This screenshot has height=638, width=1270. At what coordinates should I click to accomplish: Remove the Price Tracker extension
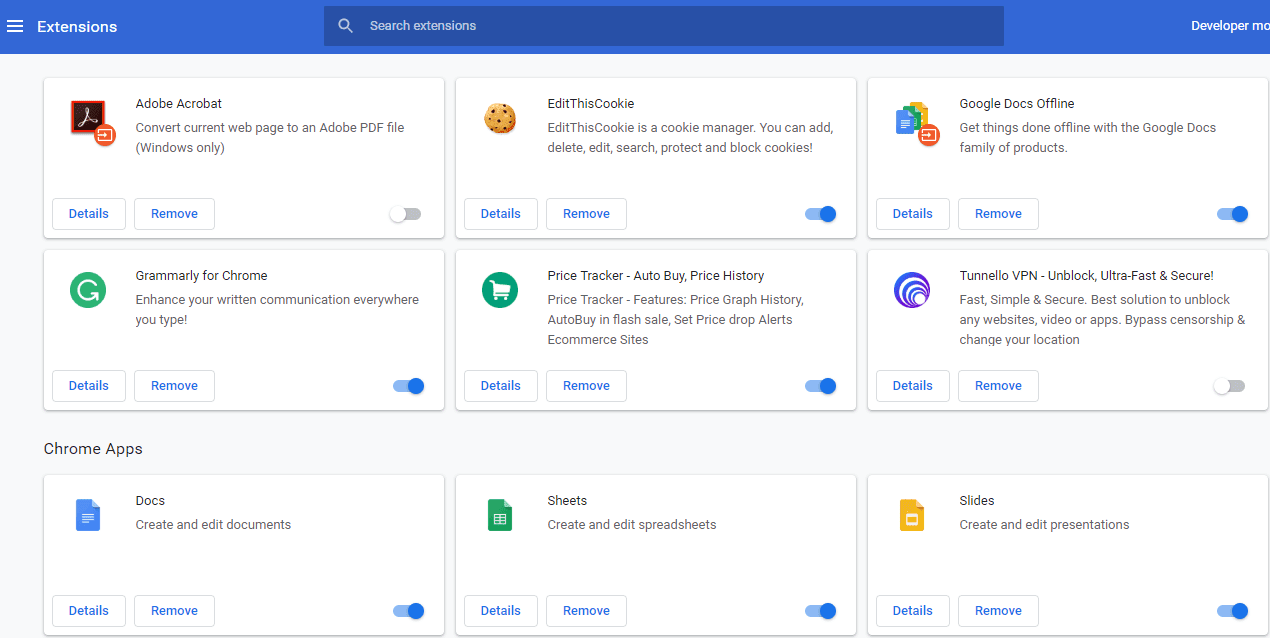(586, 385)
